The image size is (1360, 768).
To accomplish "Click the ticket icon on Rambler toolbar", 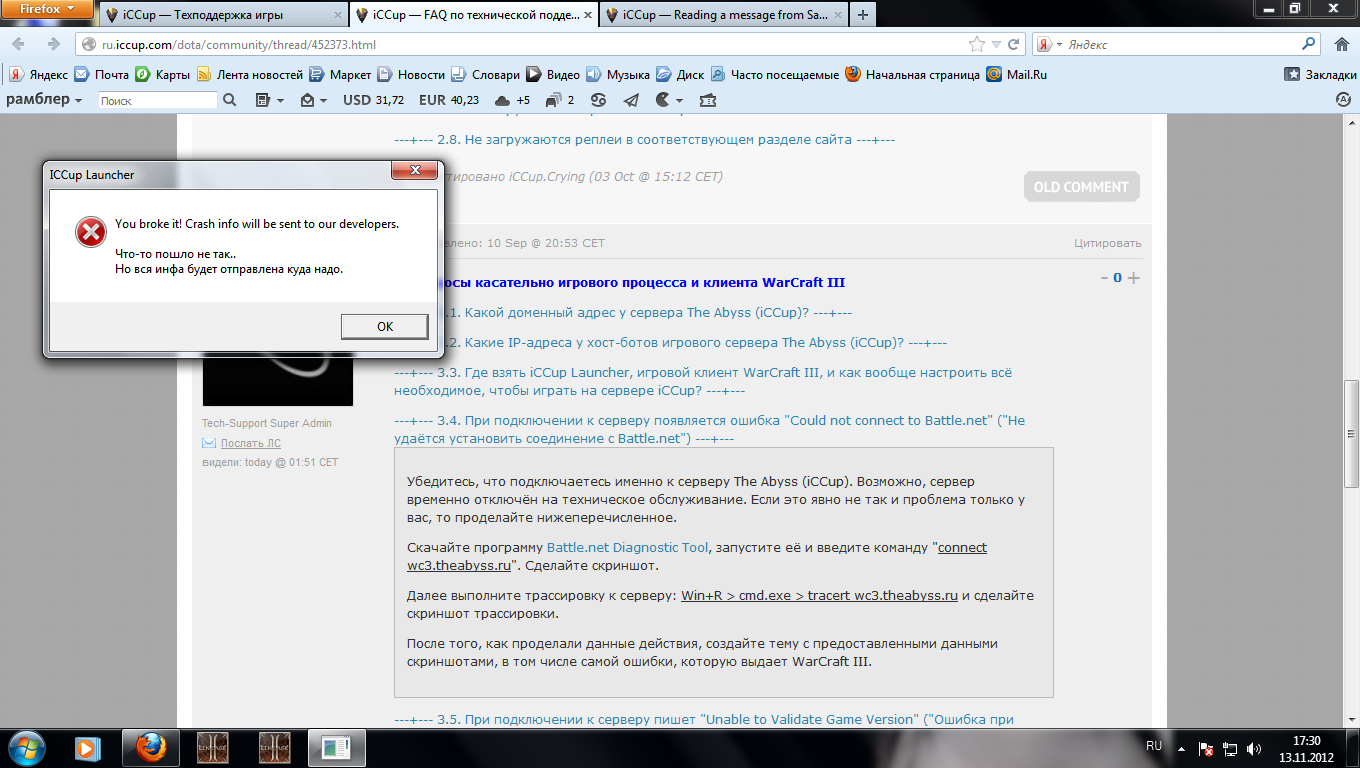I will point(708,100).
